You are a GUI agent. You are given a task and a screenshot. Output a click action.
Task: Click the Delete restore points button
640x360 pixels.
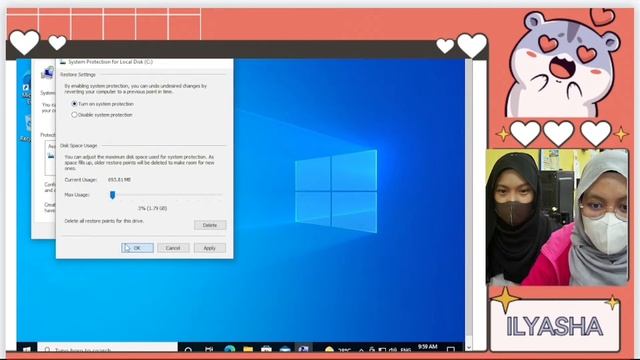[210, 225]
